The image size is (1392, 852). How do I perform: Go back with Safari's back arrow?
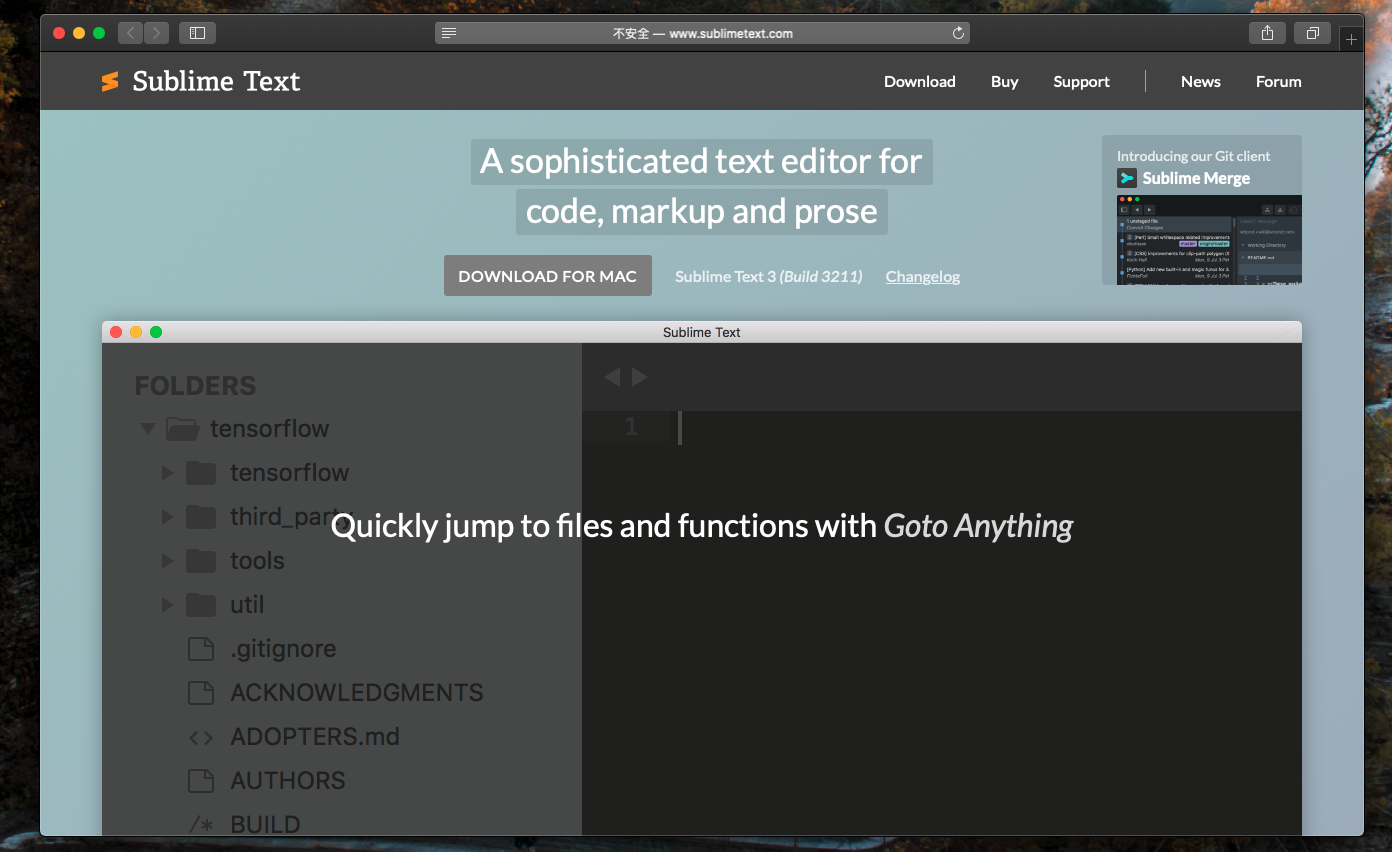point(131,33)
